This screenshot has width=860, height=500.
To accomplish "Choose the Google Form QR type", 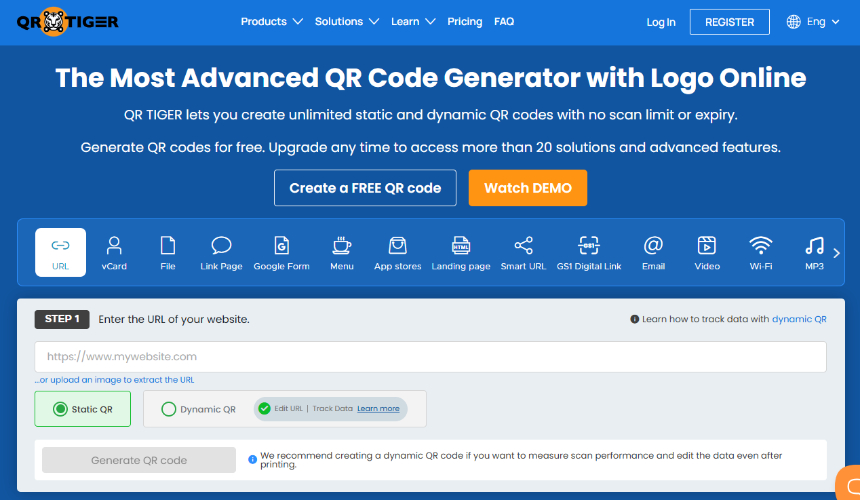I will 281,252.
